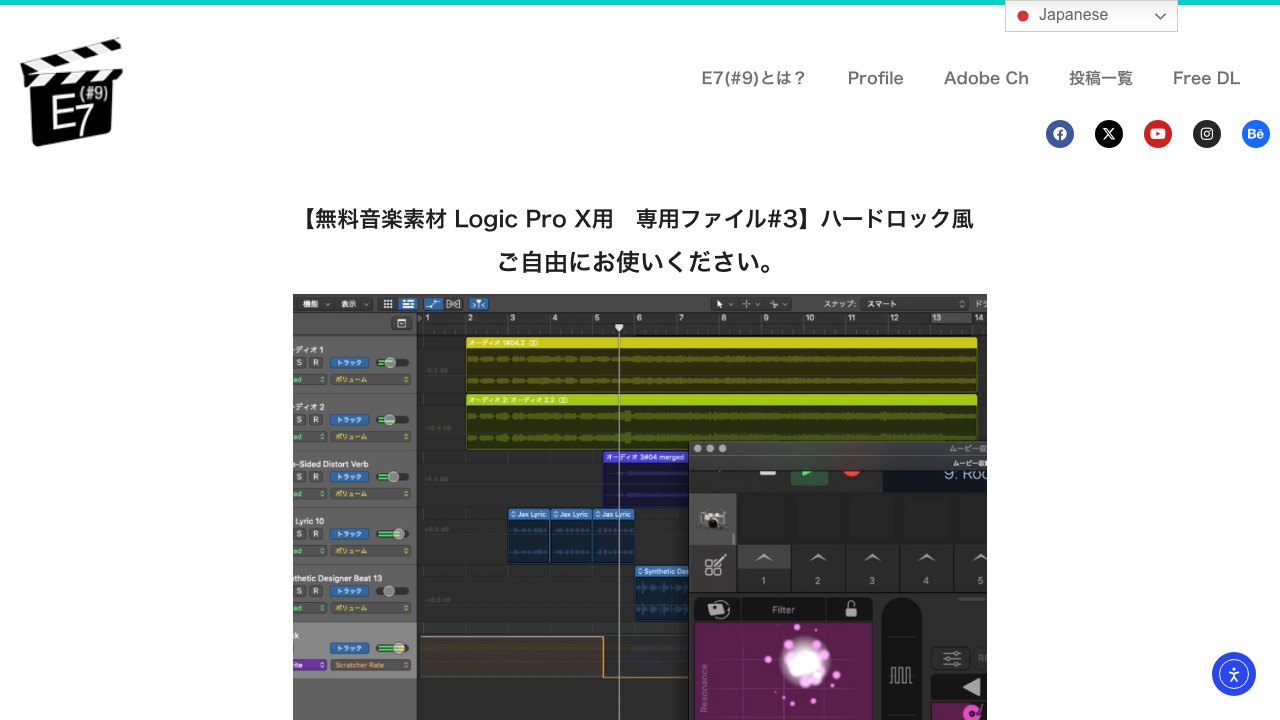This screenshot has width=1280, height=720.
Task: Open the YouTube social icon
Action: tap(1158, 134)
